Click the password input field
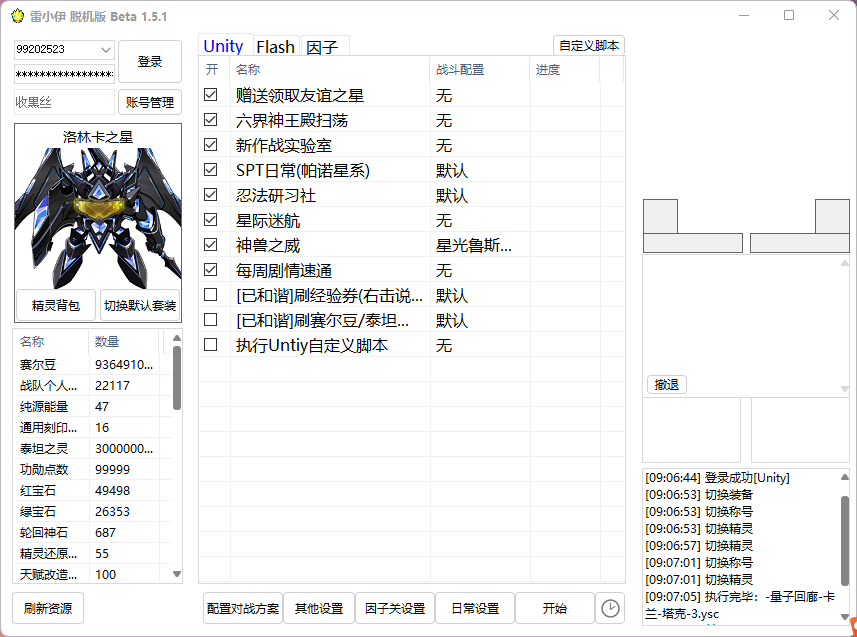The height and width of the screenshot is (637, 857). tap(64, 74)
